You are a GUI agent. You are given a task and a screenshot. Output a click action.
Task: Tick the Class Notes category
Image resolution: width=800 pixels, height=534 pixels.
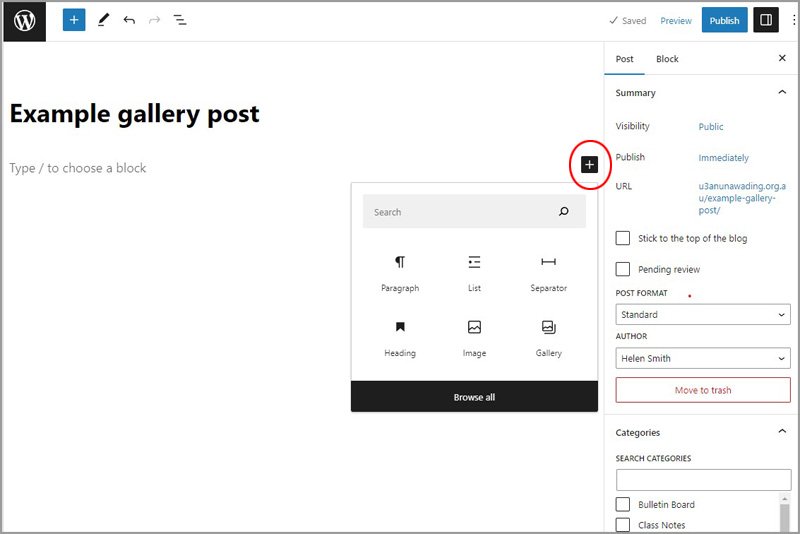click(622, 525)
